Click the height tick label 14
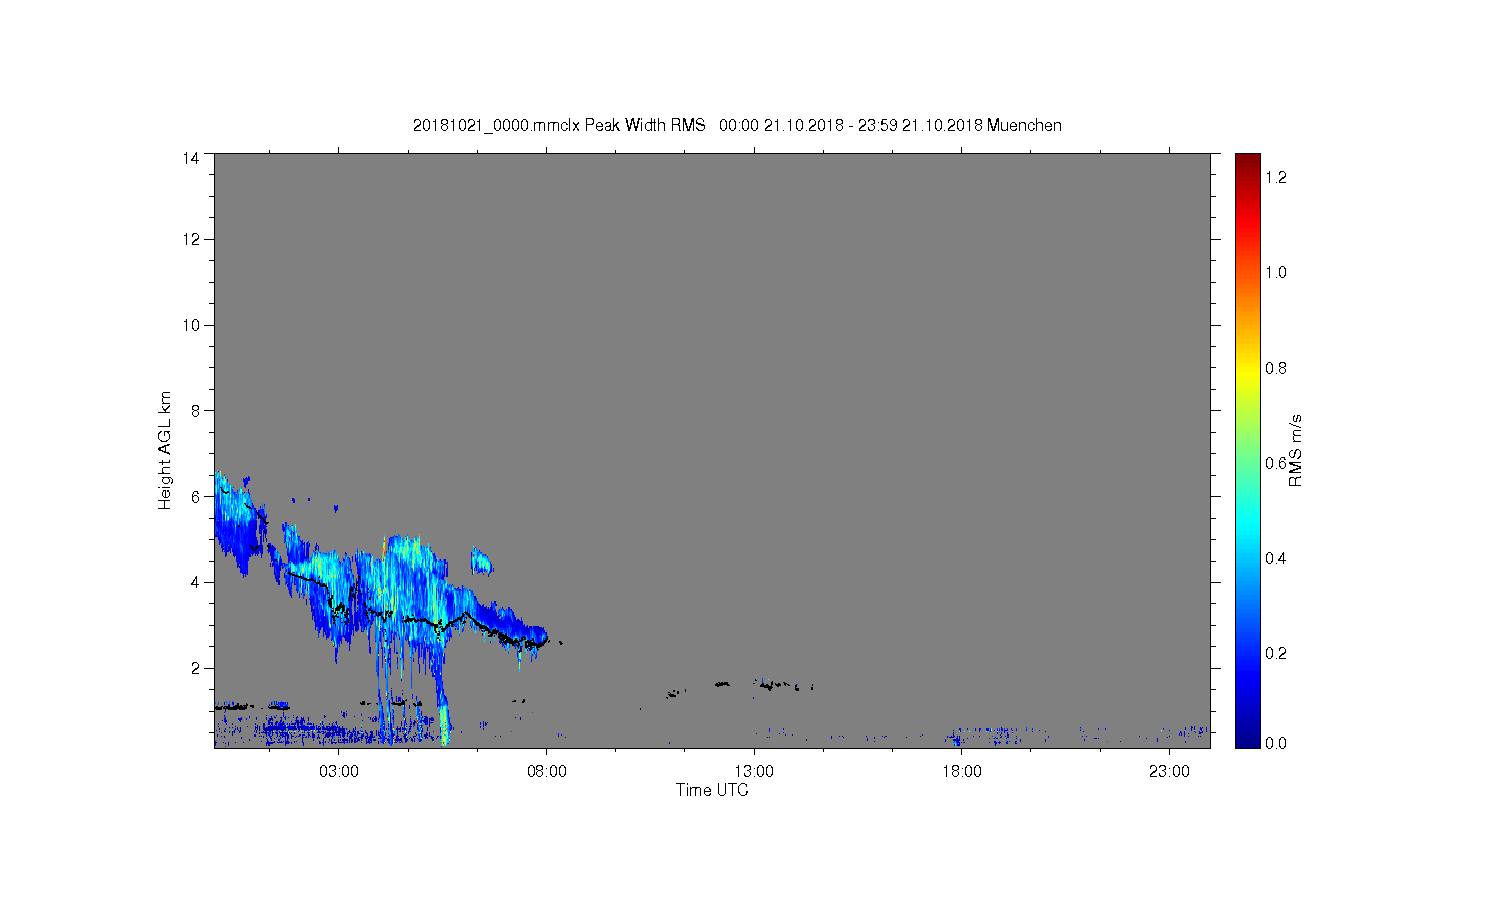The image size is (1500, 900). pyautogui.click(x=191, y=158)
